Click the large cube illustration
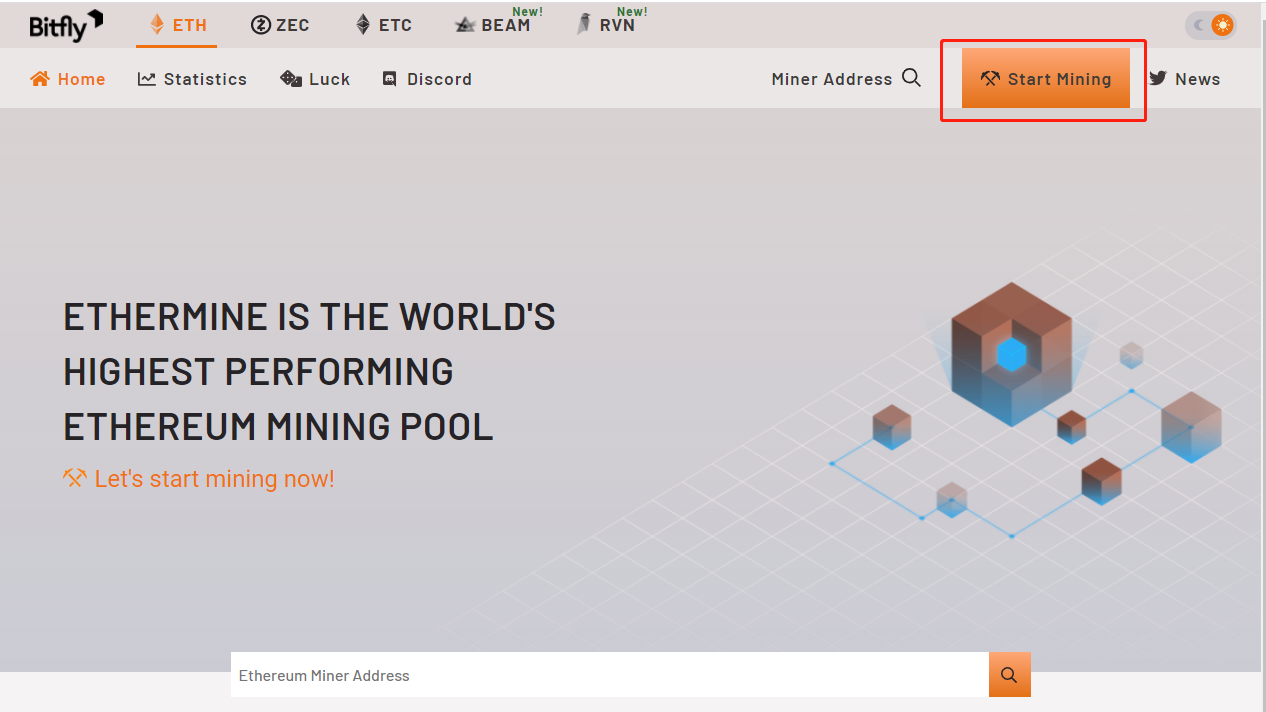Screen dimensions: 1266x712 [x=1012, y=354]
